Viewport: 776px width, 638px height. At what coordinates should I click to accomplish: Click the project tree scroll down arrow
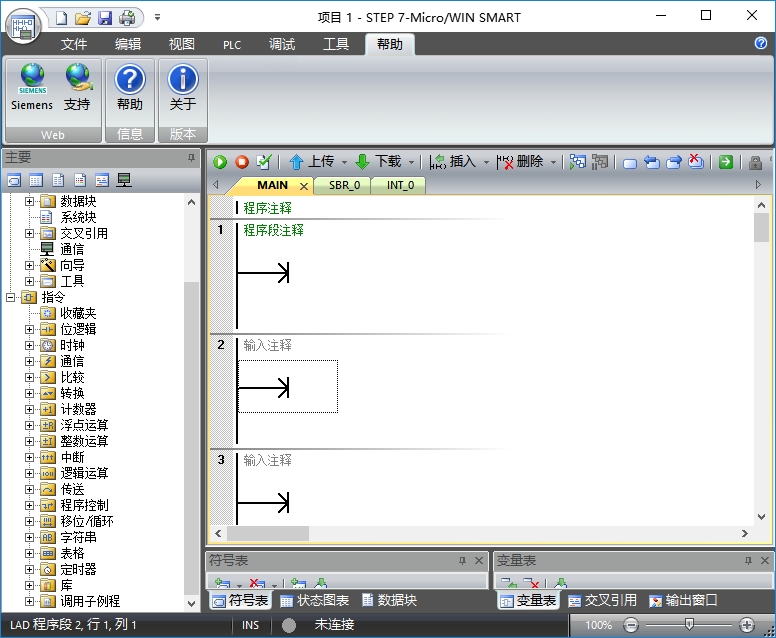tap(192, 604)
